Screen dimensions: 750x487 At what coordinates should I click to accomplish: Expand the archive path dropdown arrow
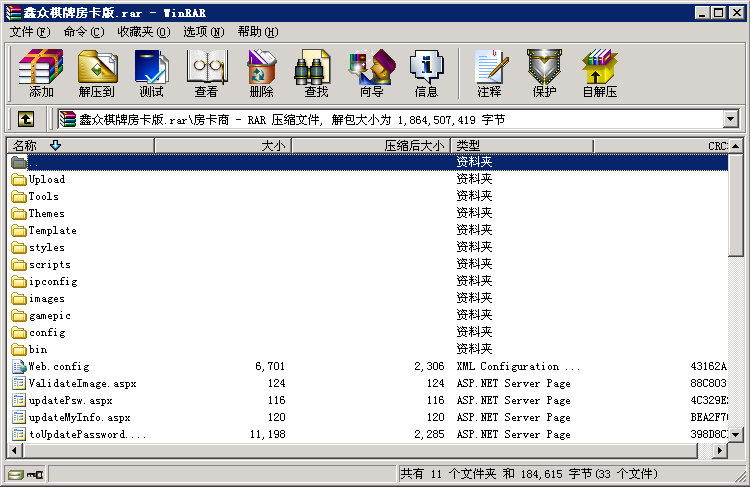(x=730, y=119)
